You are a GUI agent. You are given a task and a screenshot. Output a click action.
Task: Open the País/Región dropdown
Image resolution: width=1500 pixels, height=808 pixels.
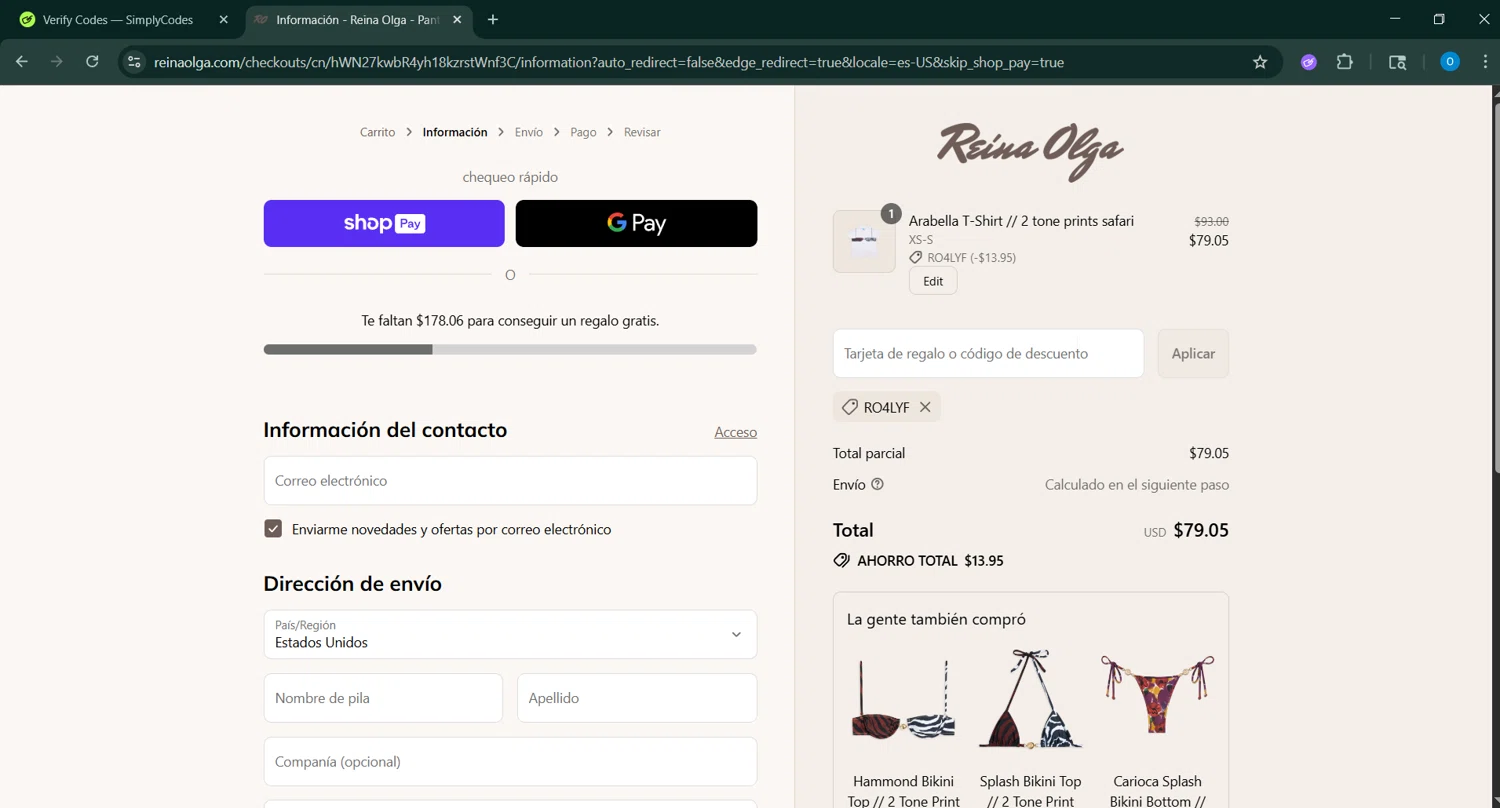pos(510,634)
